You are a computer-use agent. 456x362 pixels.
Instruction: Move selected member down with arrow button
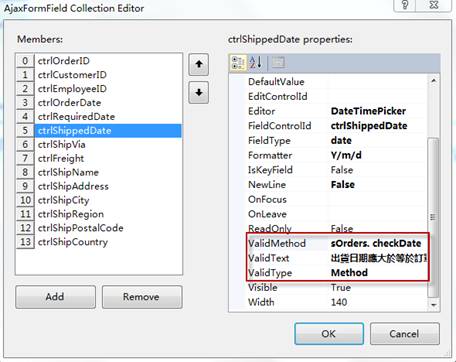click(x=199, y=92)
